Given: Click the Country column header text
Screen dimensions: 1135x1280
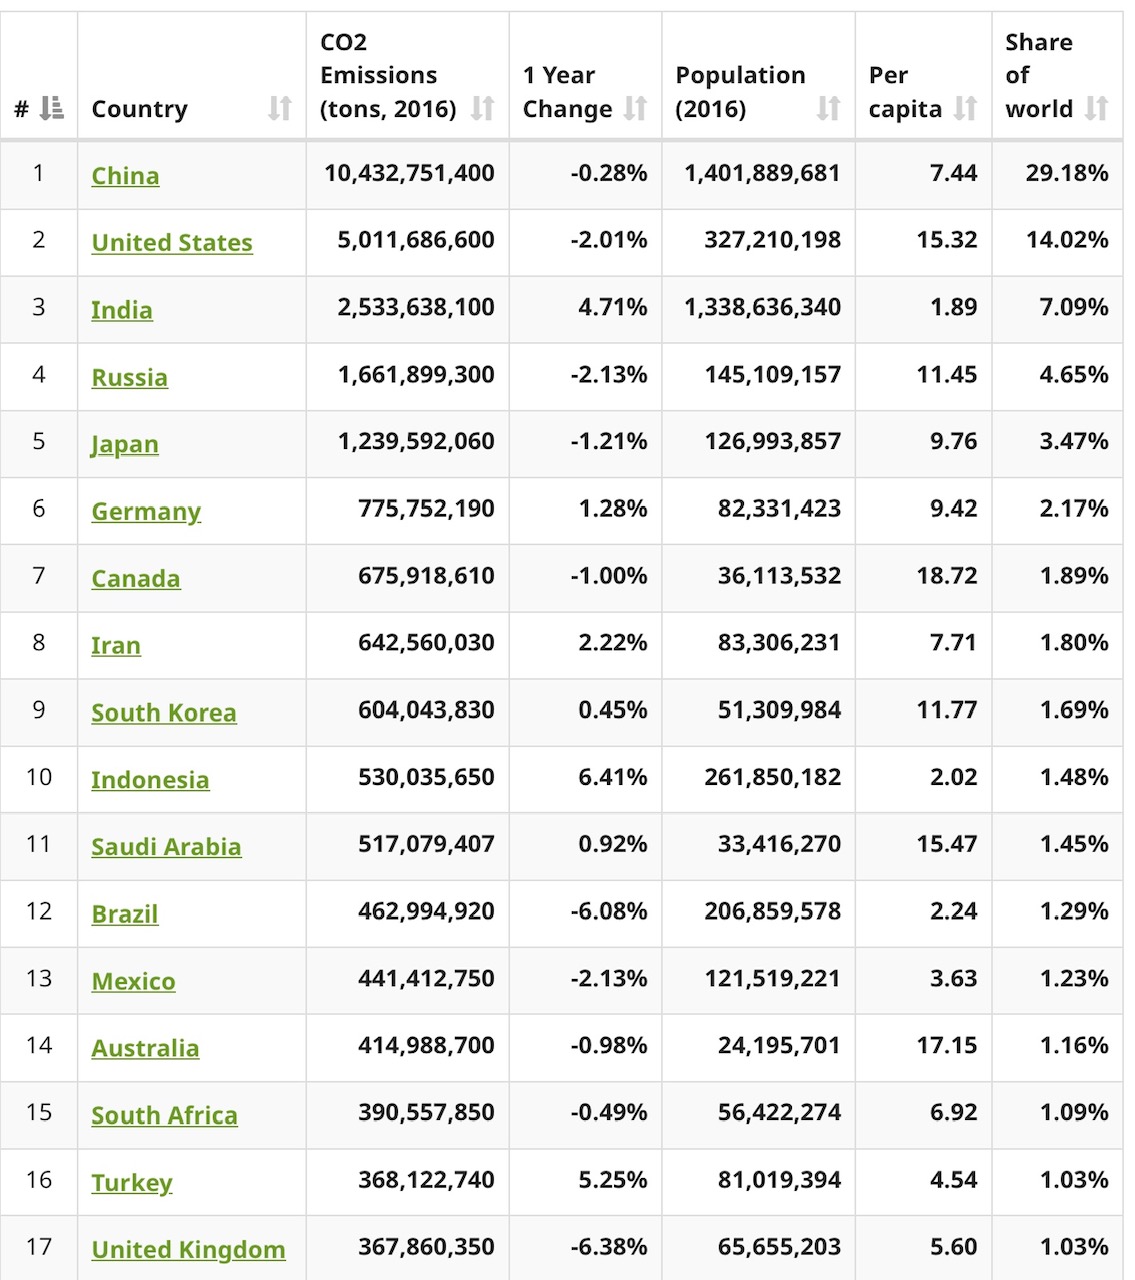Looking at the screenshot, I should (x=139, y=109).
